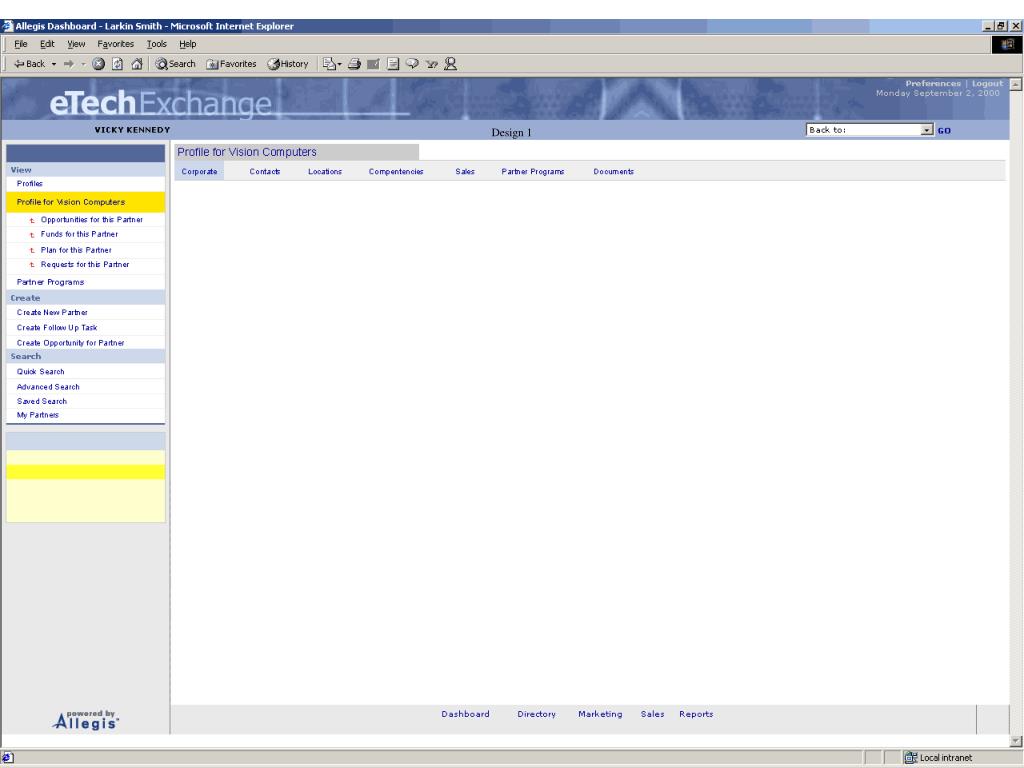
Task: Click the GO link
Action: [944, 131]
